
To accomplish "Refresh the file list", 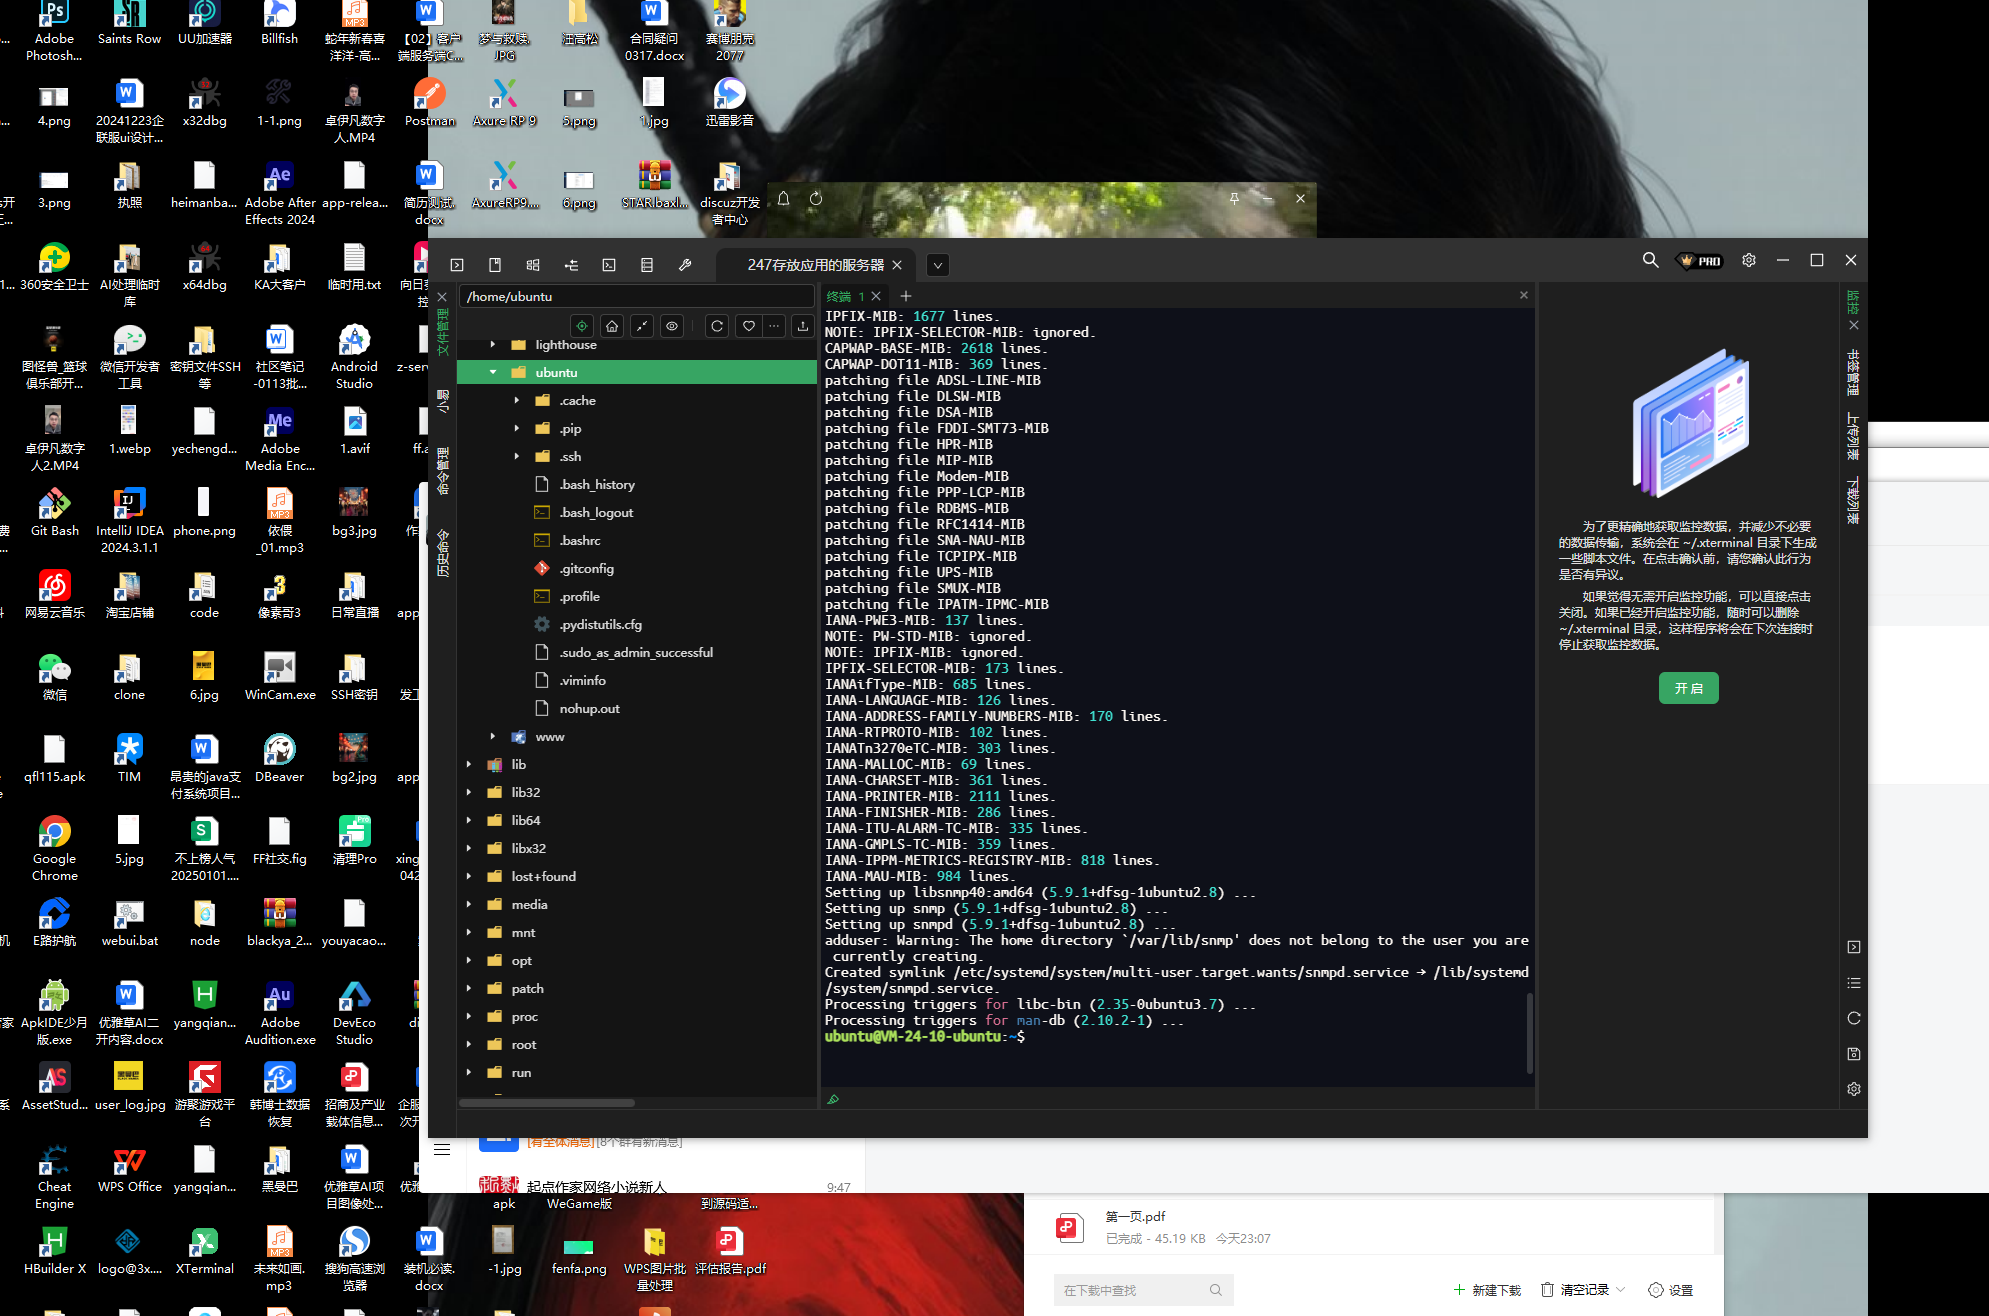I will tap(716, 326).
